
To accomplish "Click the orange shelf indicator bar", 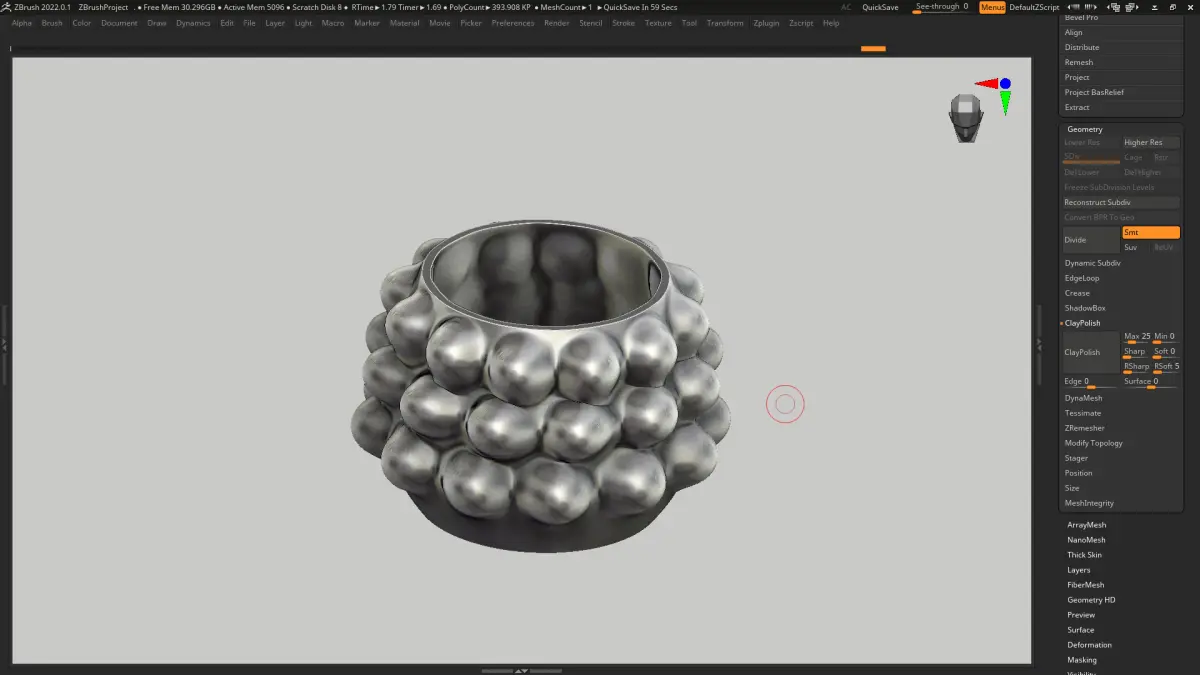I will pos(873,48).
